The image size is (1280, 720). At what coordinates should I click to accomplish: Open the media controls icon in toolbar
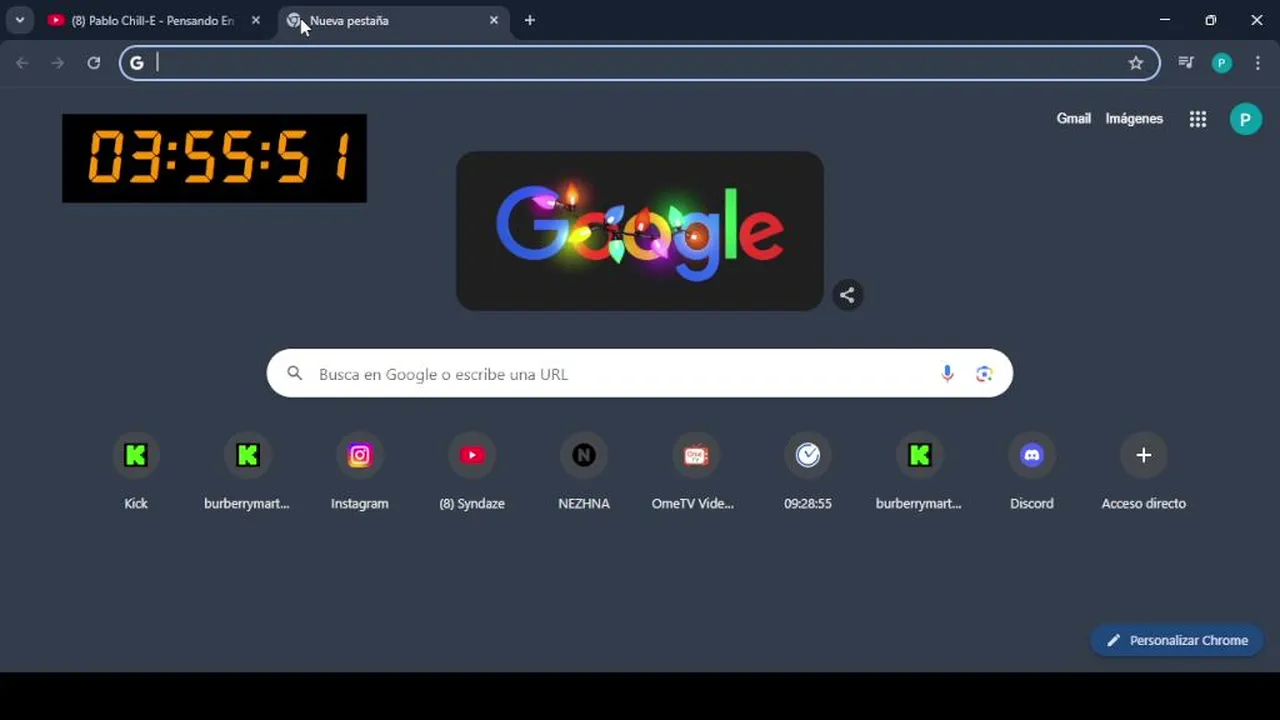click(1186, 63)
